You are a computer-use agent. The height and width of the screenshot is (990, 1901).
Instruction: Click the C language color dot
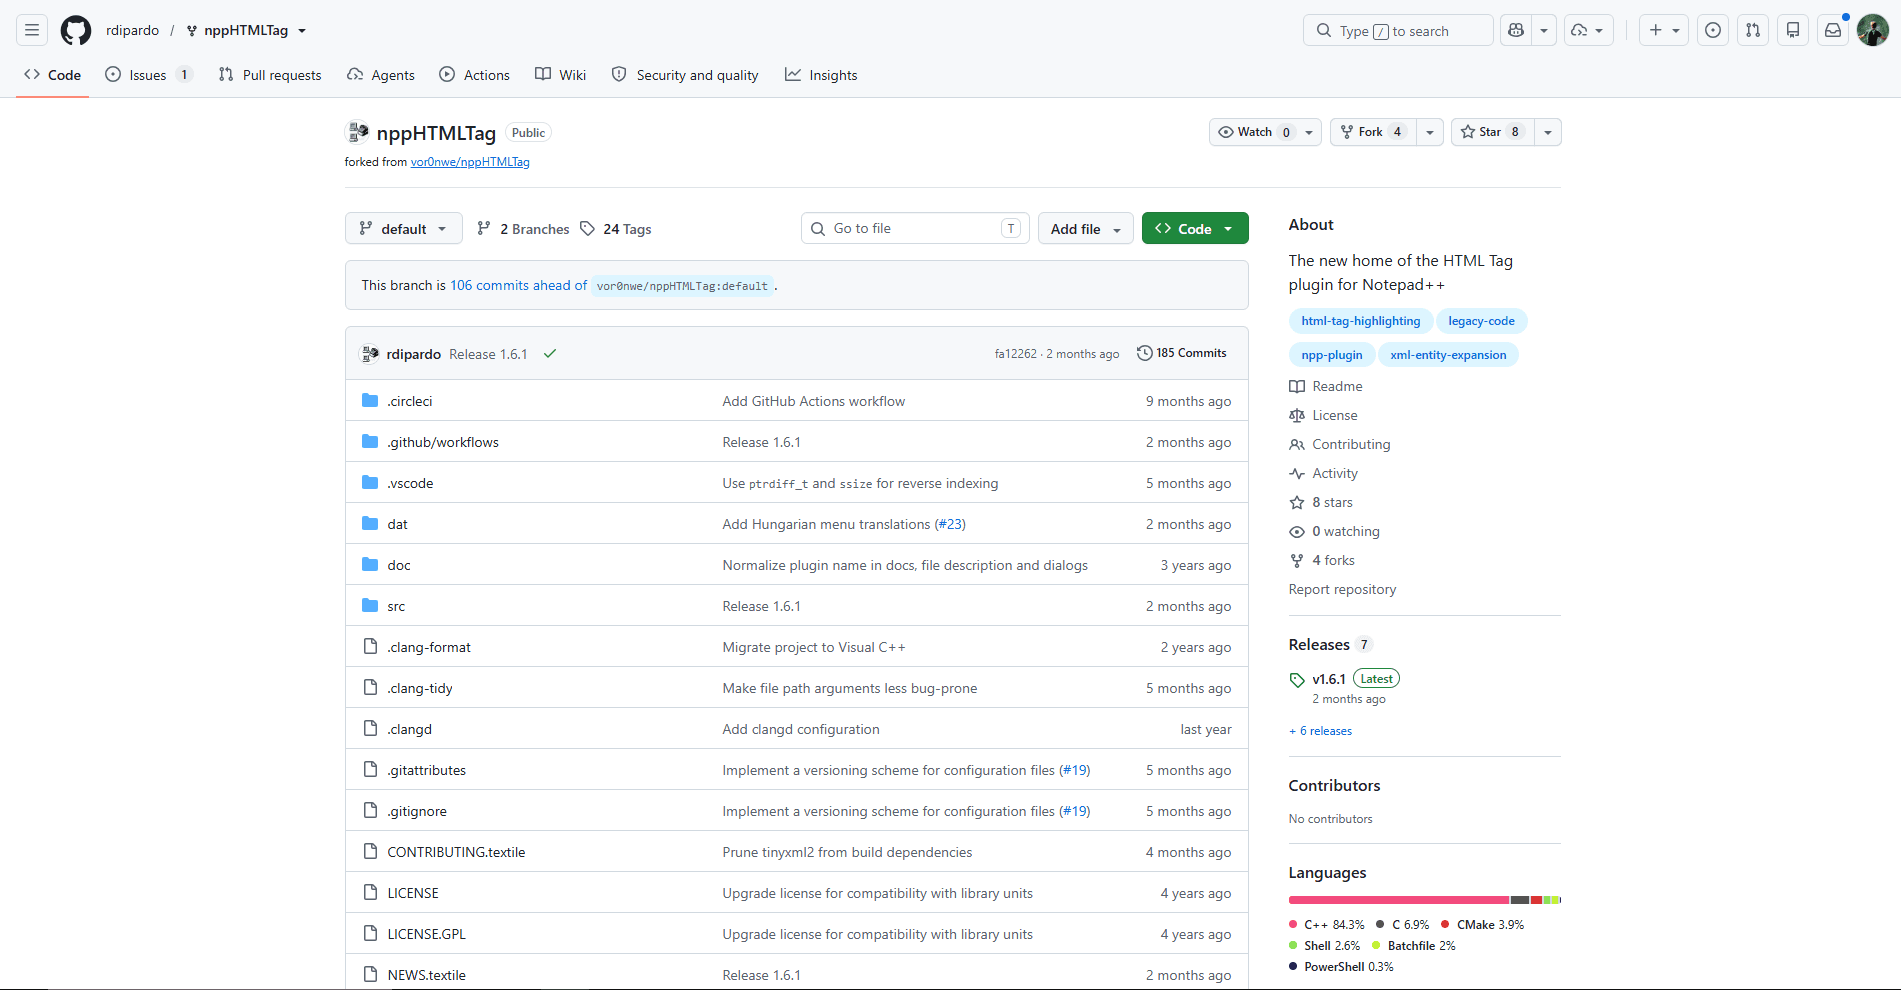pyautogui.click(x=1380, y=925)
